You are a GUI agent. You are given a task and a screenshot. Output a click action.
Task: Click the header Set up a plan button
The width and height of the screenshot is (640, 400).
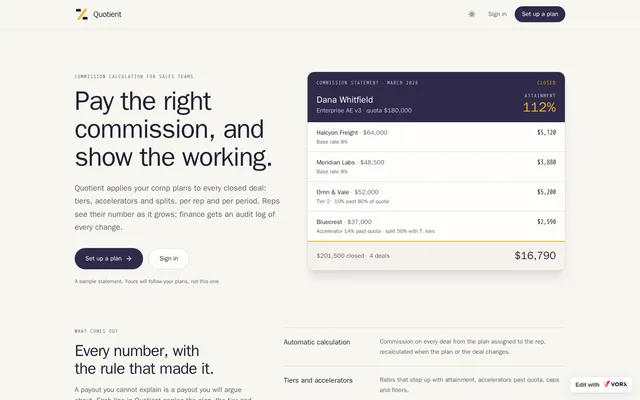[540, 14]
